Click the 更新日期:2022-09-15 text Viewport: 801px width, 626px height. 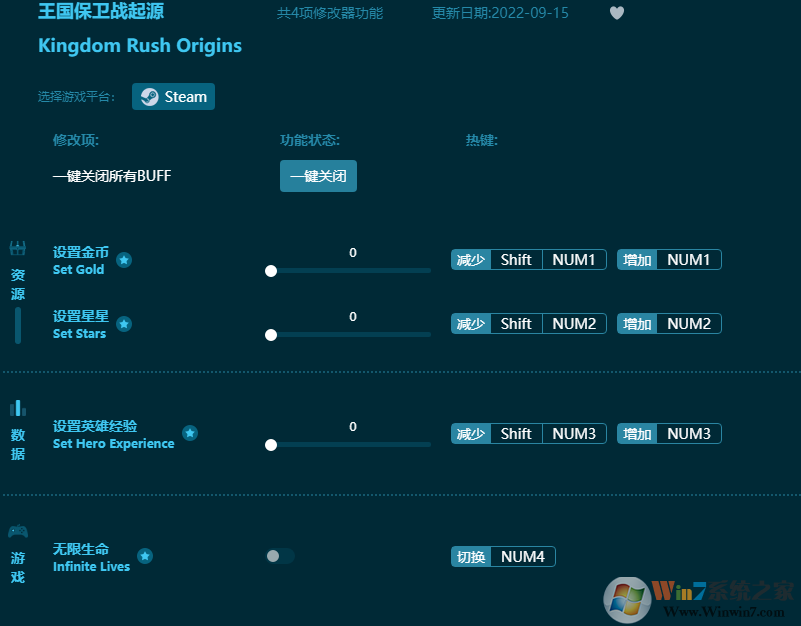[x=500, y=13]
